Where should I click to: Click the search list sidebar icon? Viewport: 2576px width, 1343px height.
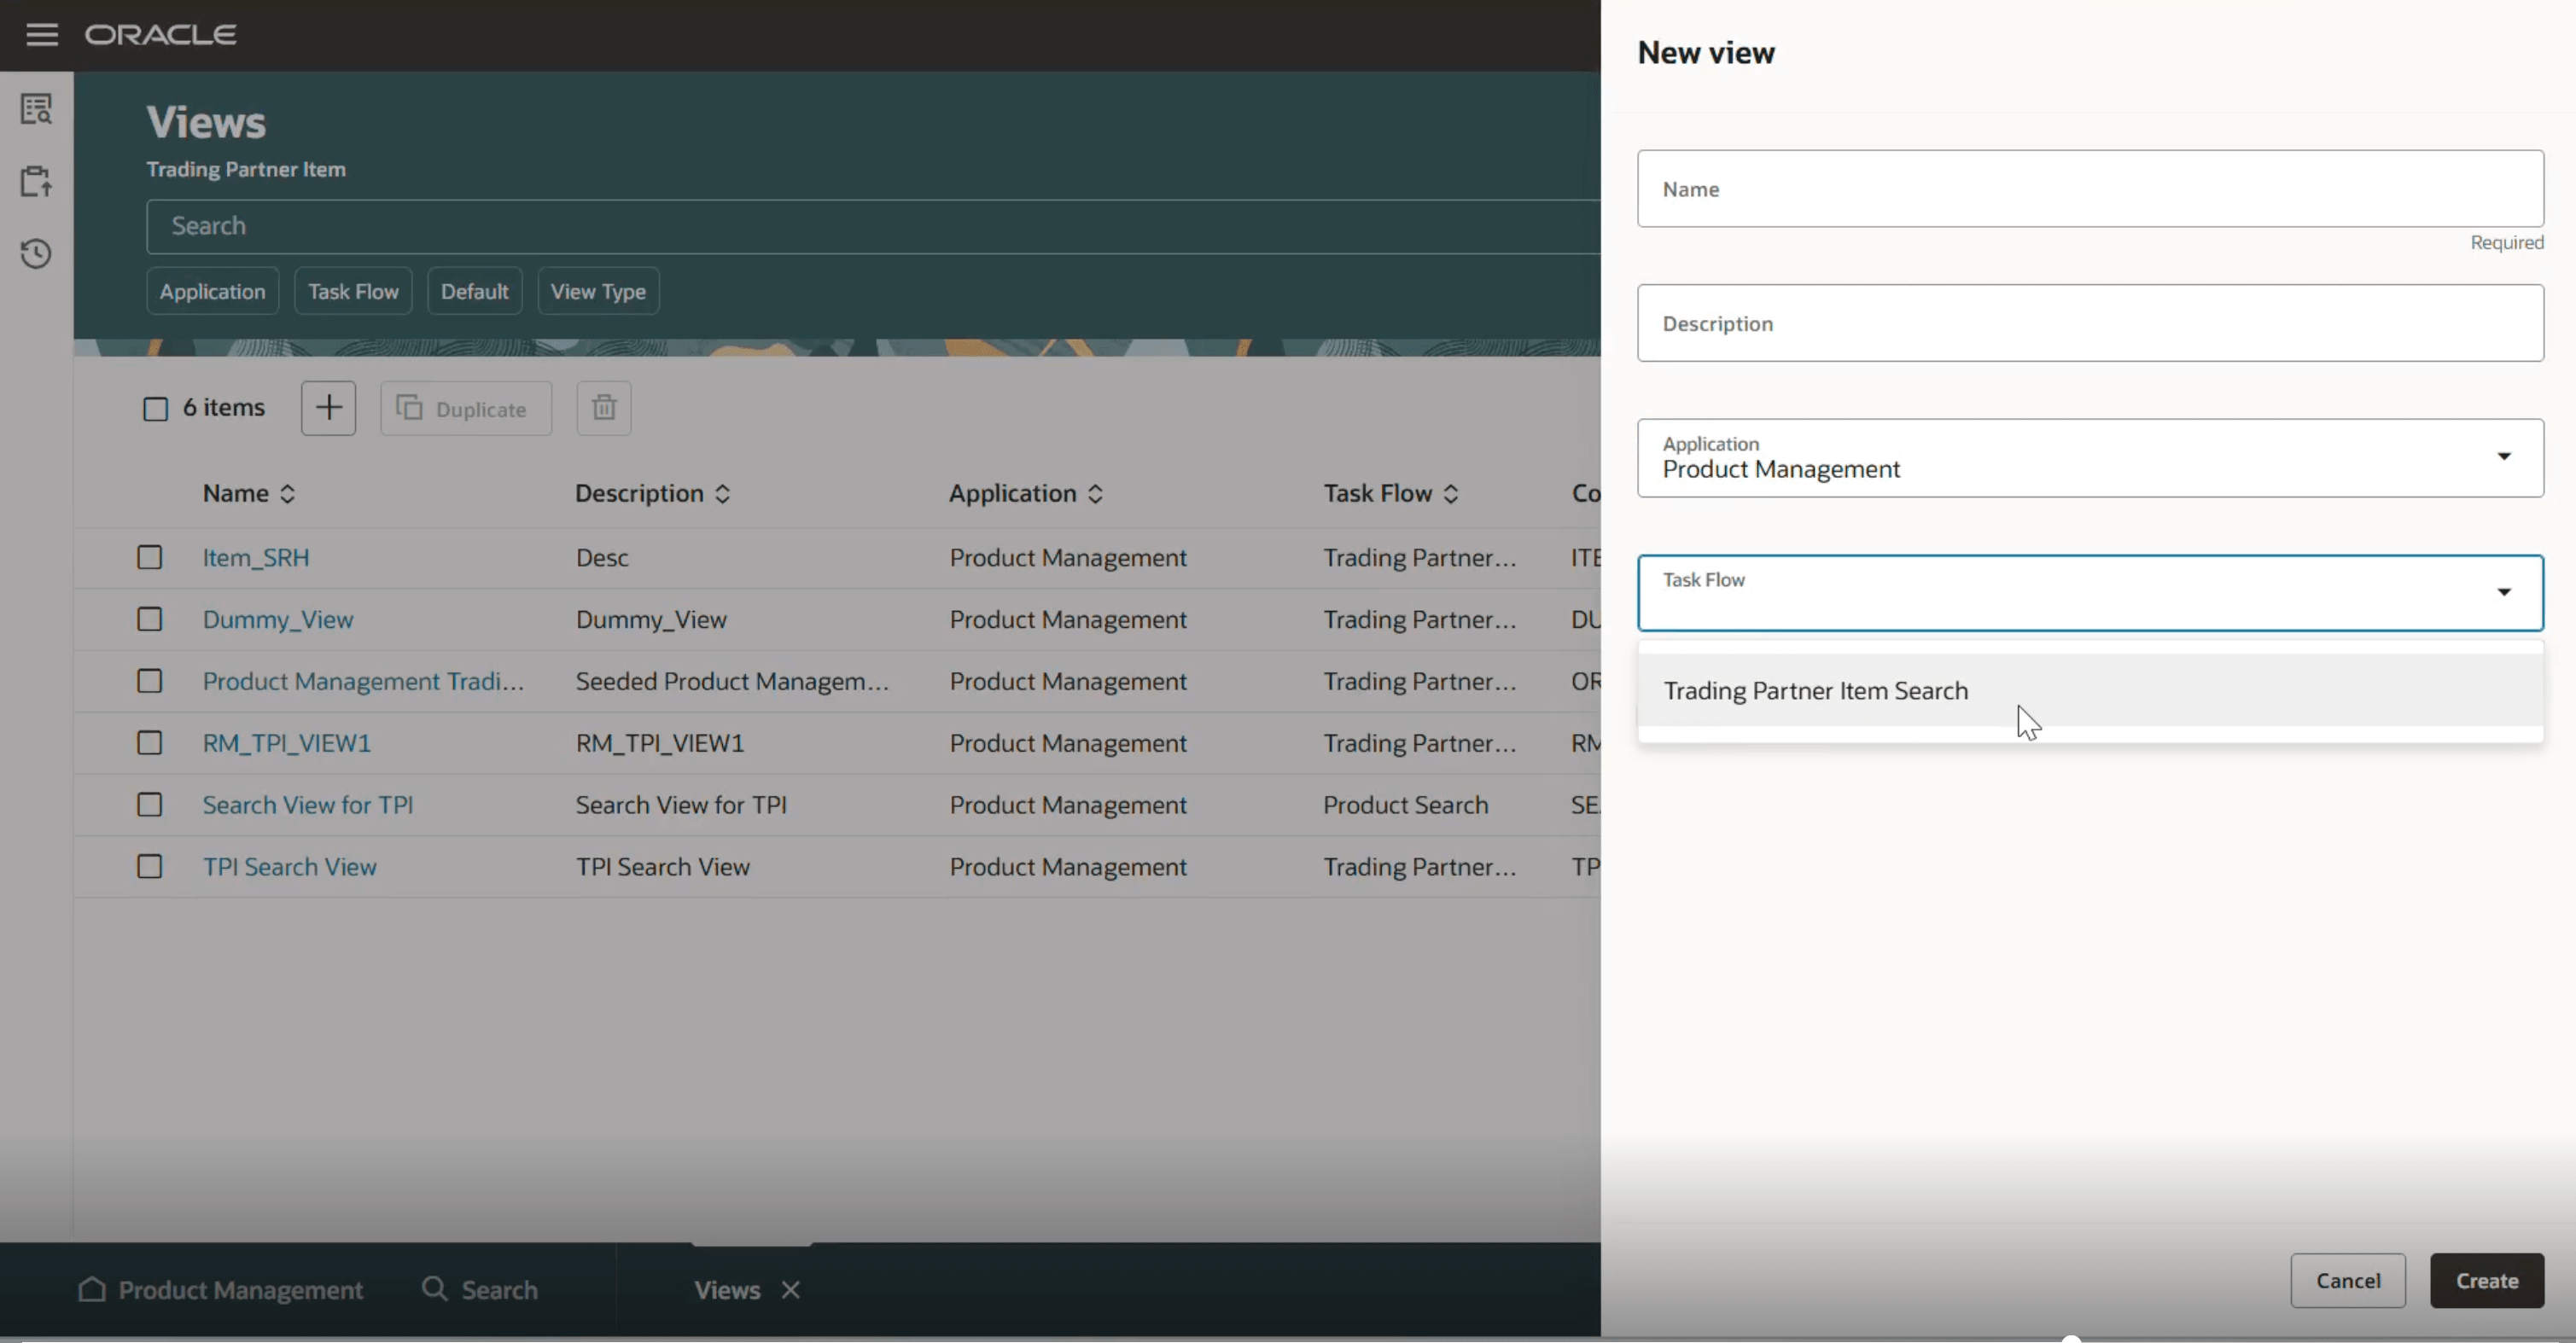tap(36, 109)
